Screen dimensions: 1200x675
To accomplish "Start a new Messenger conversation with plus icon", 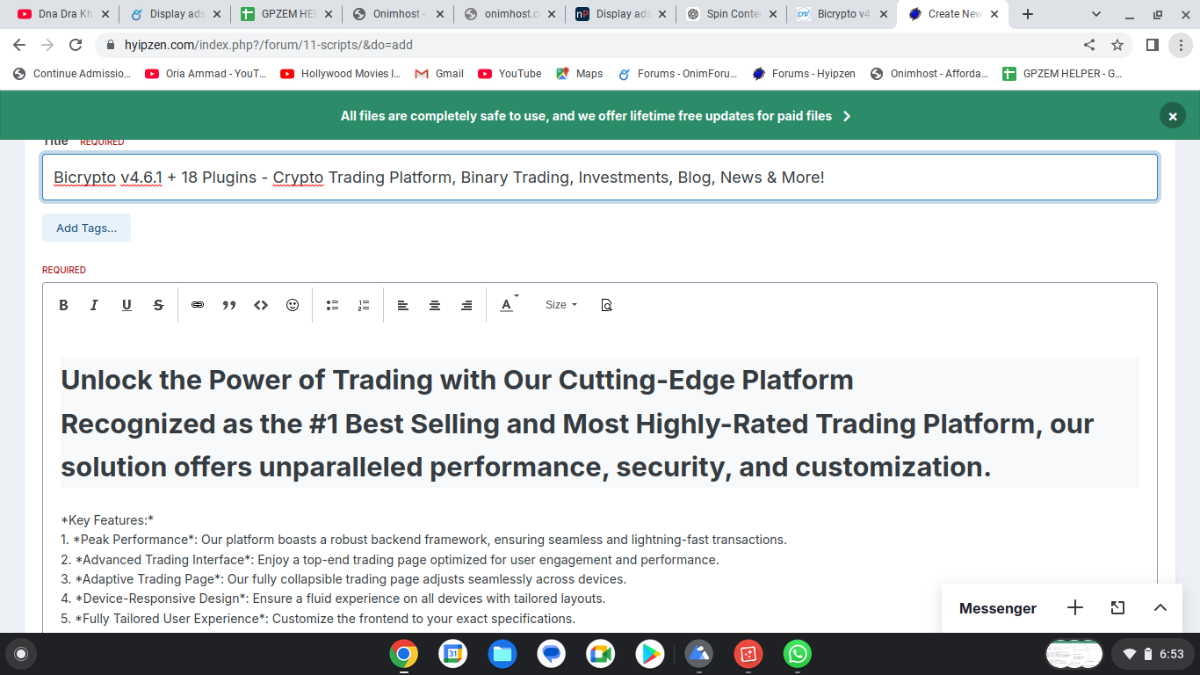I will point(1075,608).
